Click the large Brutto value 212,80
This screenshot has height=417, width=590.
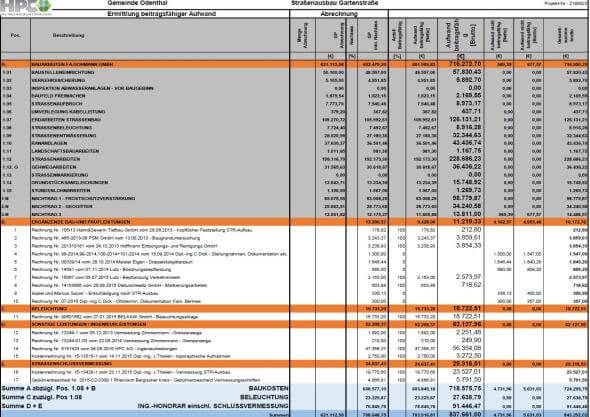(x=471, y=229)
